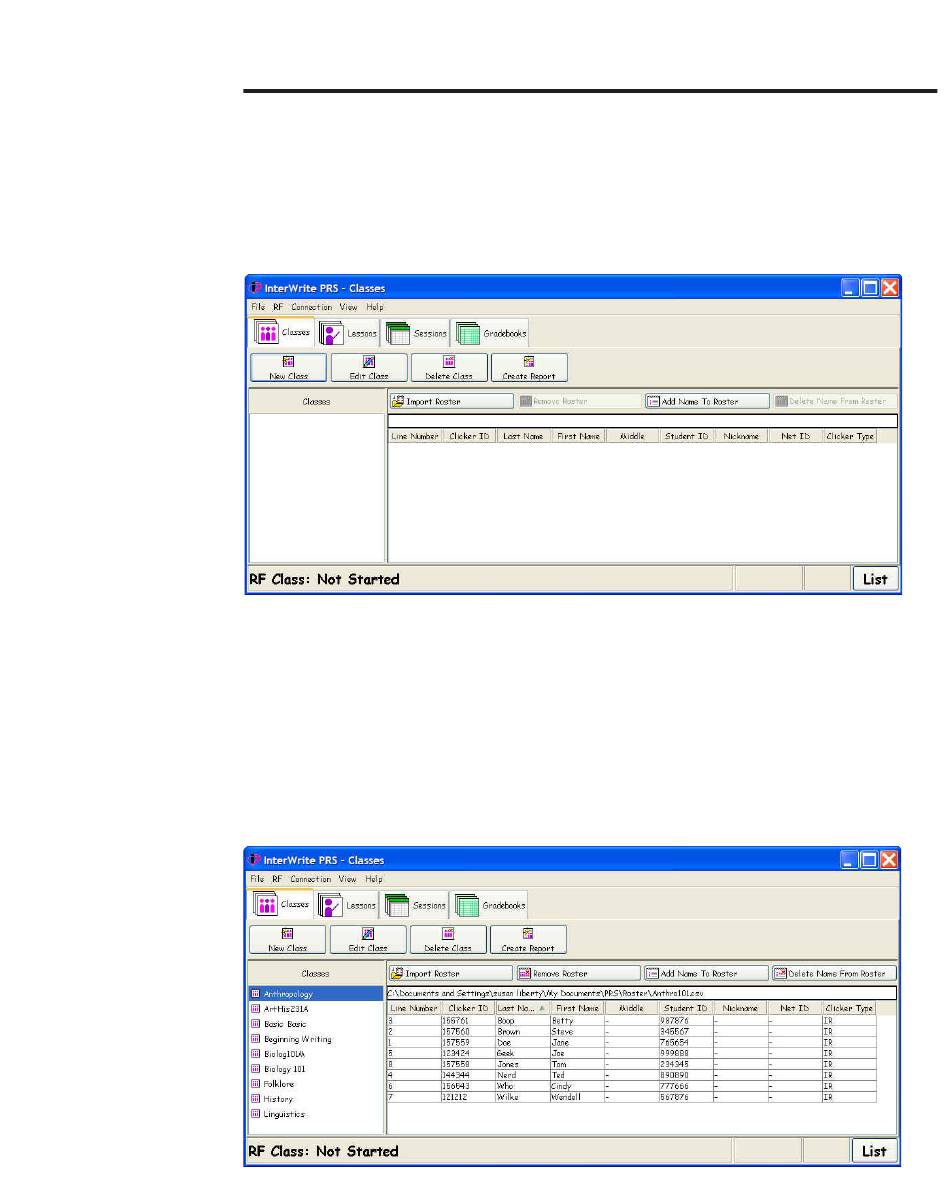Click the class icon beside ArtHis231A
Image resolution: width=950 pixels, height=1181 pixels.
tap(255, 1009)
